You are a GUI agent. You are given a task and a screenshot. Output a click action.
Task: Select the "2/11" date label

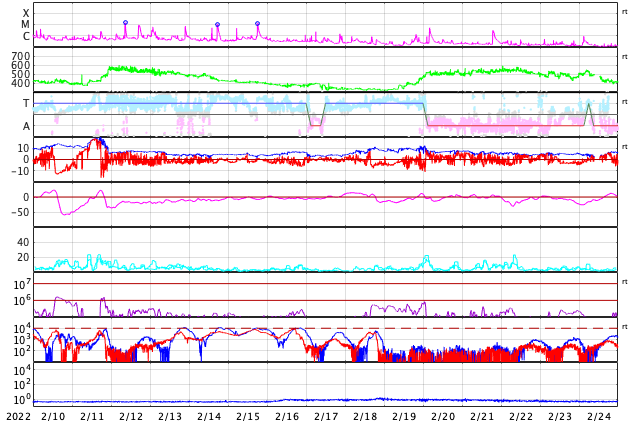pyautogui.click(x=92, y=416)
